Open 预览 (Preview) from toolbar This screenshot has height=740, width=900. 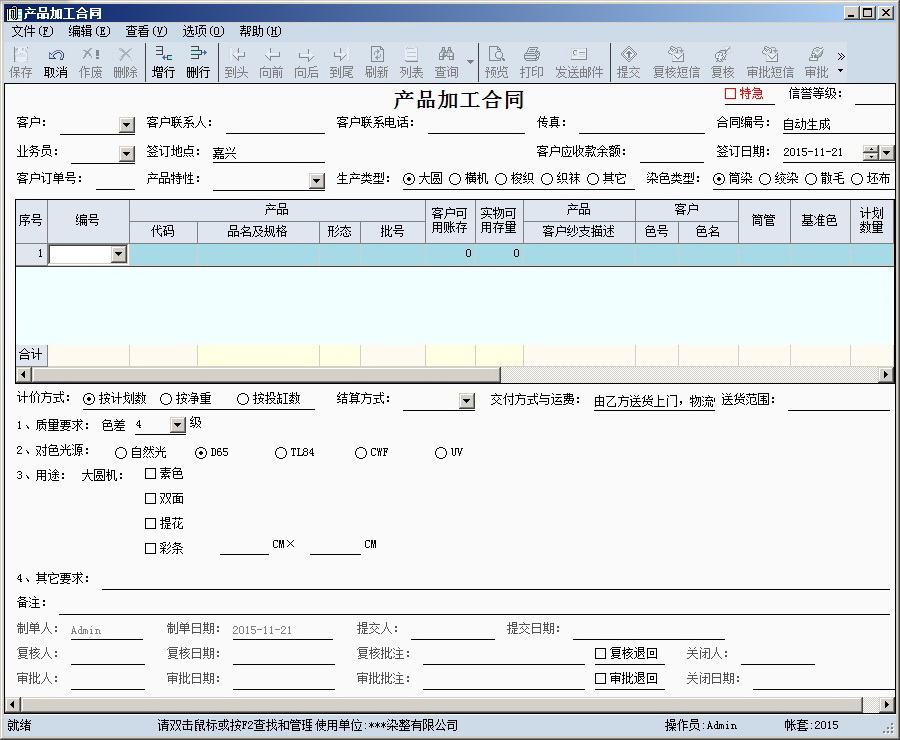tap(496, 62)
